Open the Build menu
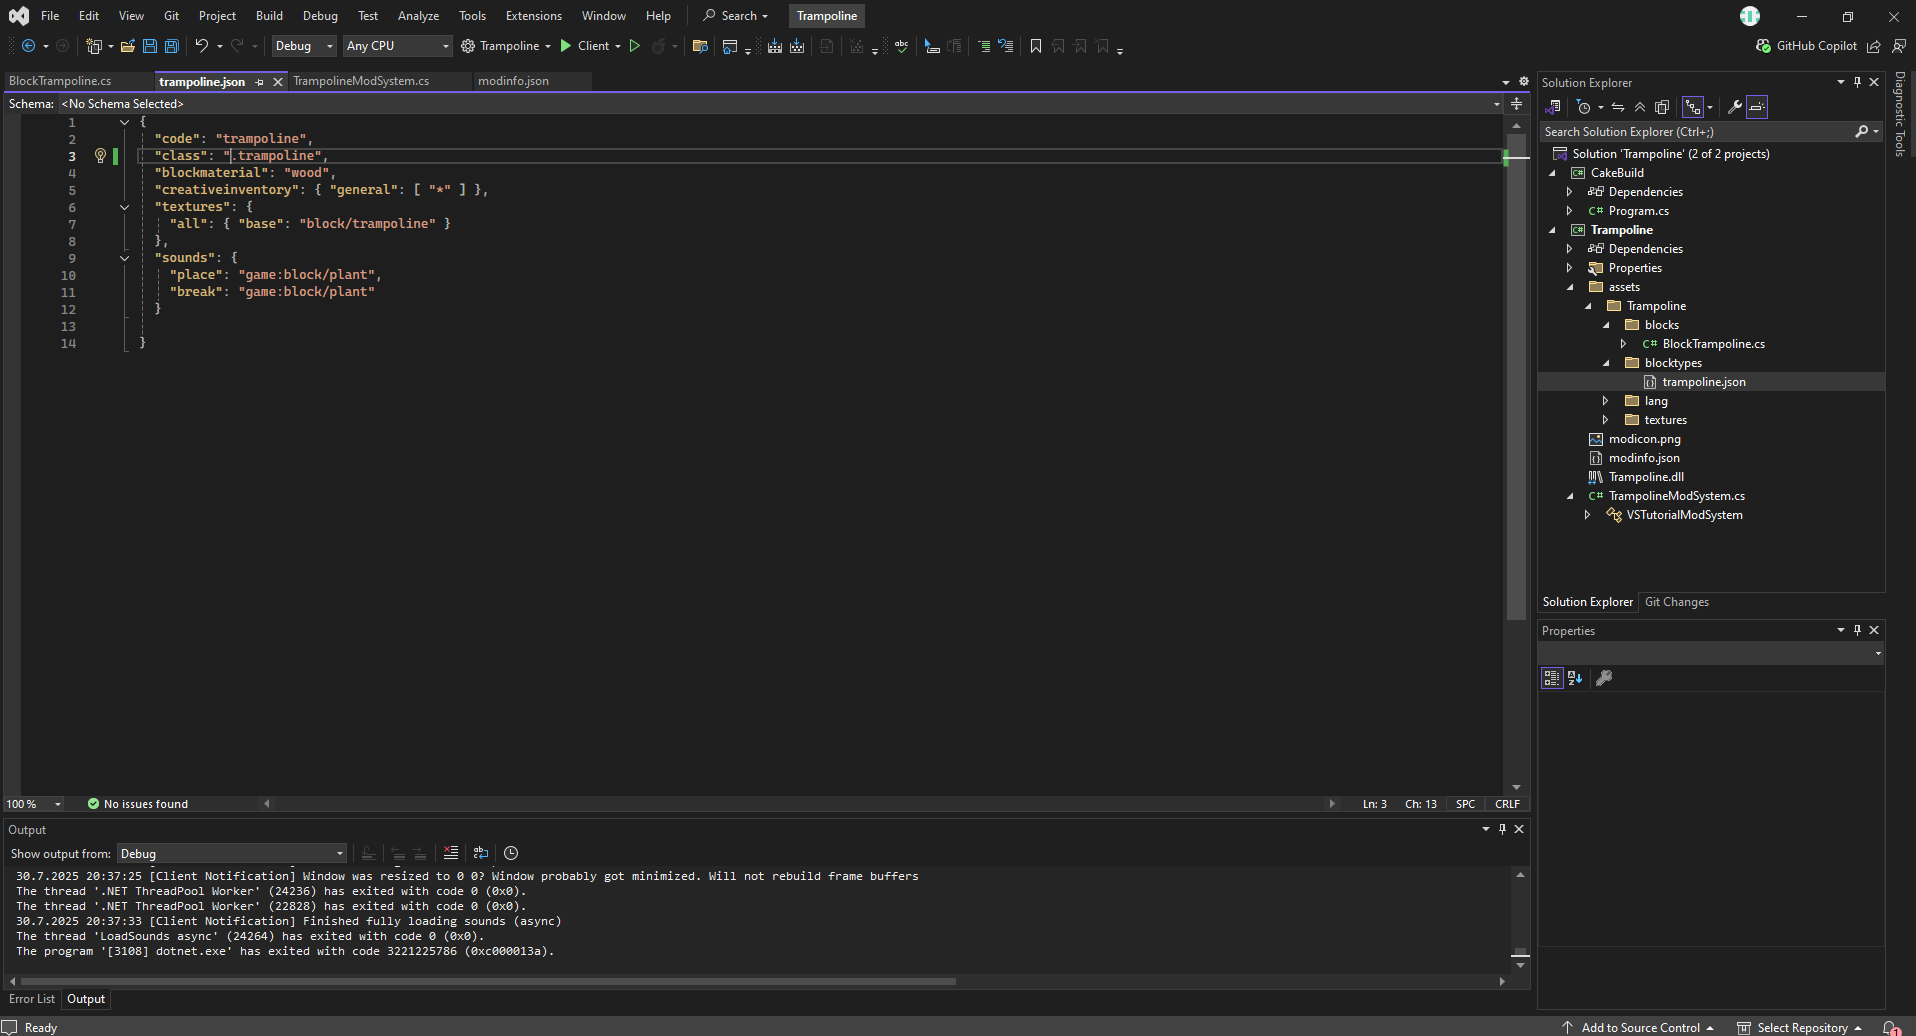This screenshot has width=1916, height=1036. click(x=269, y=16)
